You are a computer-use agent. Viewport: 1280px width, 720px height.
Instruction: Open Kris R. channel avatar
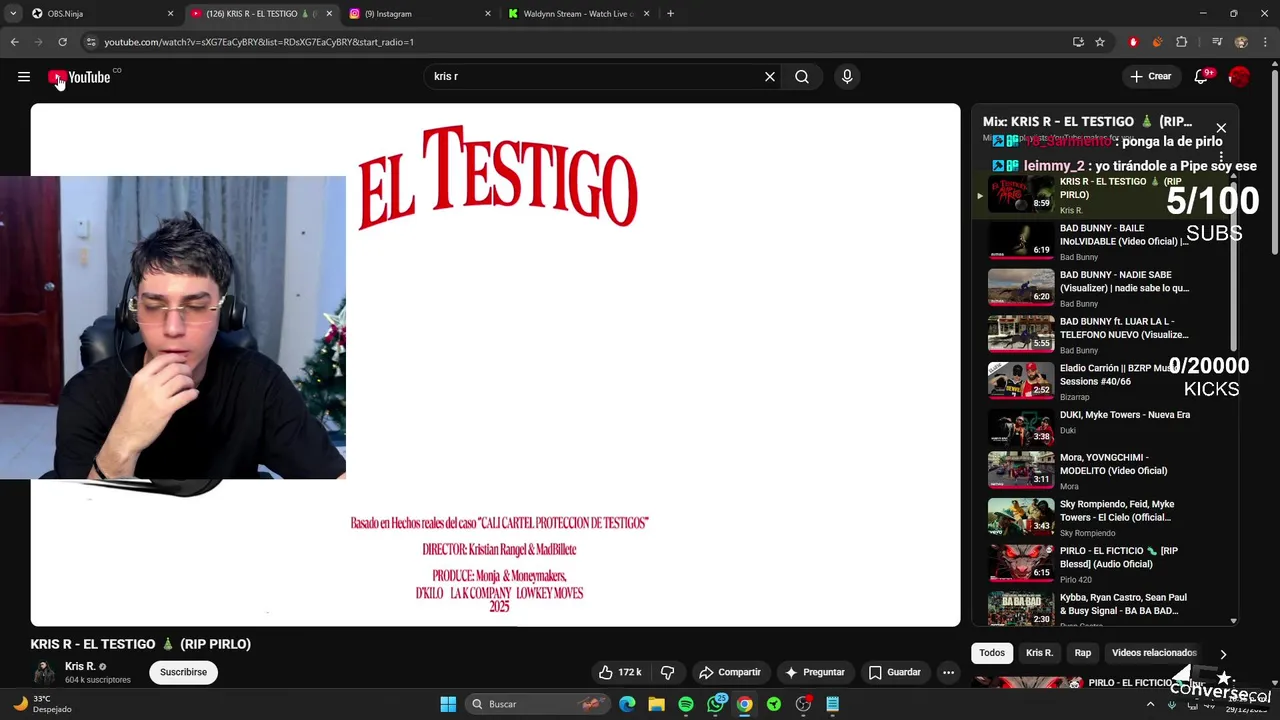pos(44,672)
